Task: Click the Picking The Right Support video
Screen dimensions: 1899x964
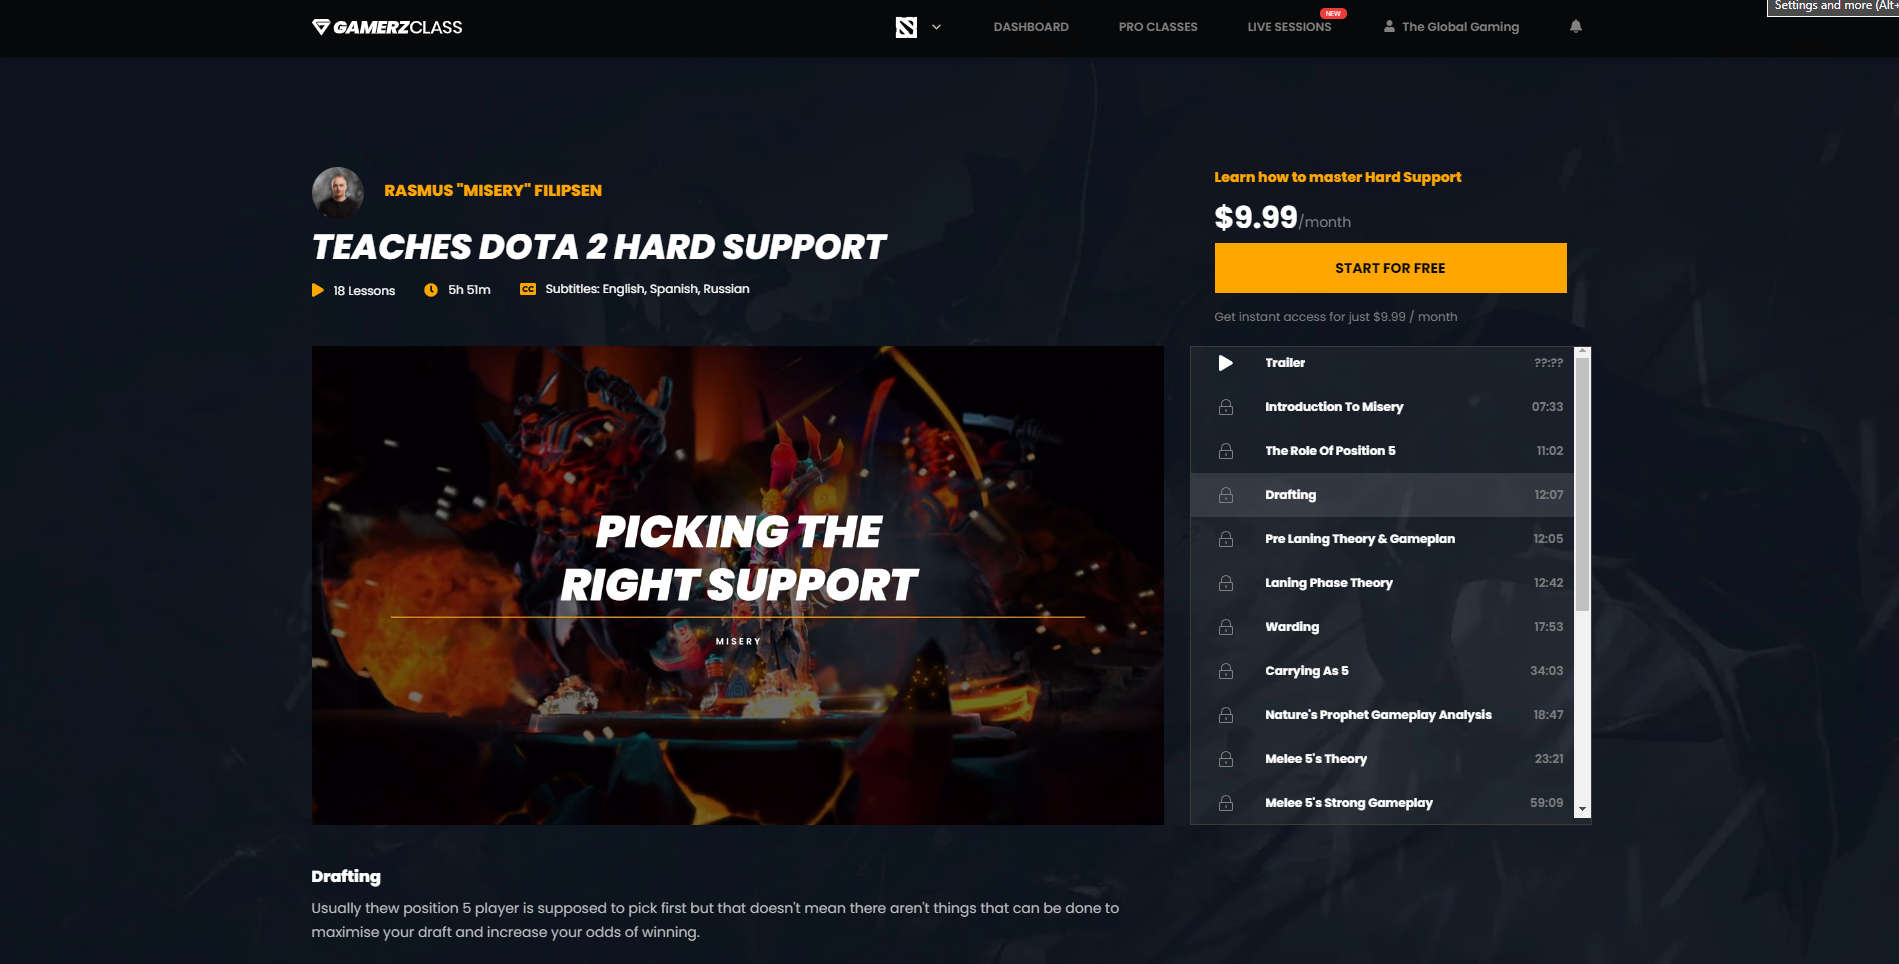Action: (x=738, y=585)
